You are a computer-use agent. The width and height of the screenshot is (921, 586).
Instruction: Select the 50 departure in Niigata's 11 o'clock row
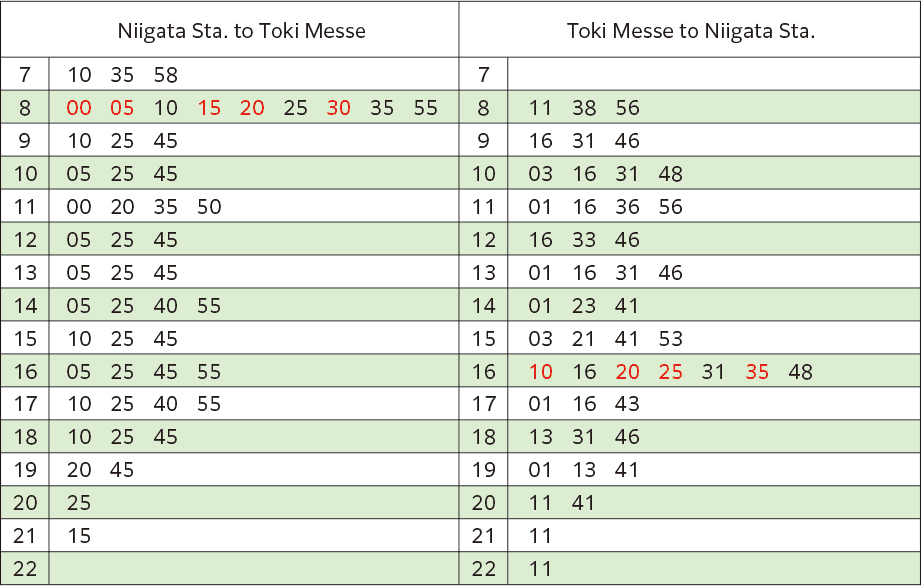[x=210, y=207]
